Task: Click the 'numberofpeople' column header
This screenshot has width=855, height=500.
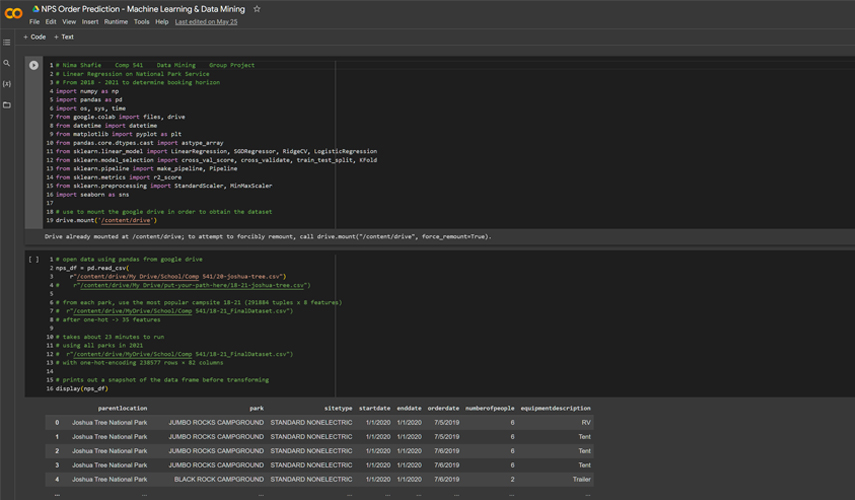Action: coord(490,408)
